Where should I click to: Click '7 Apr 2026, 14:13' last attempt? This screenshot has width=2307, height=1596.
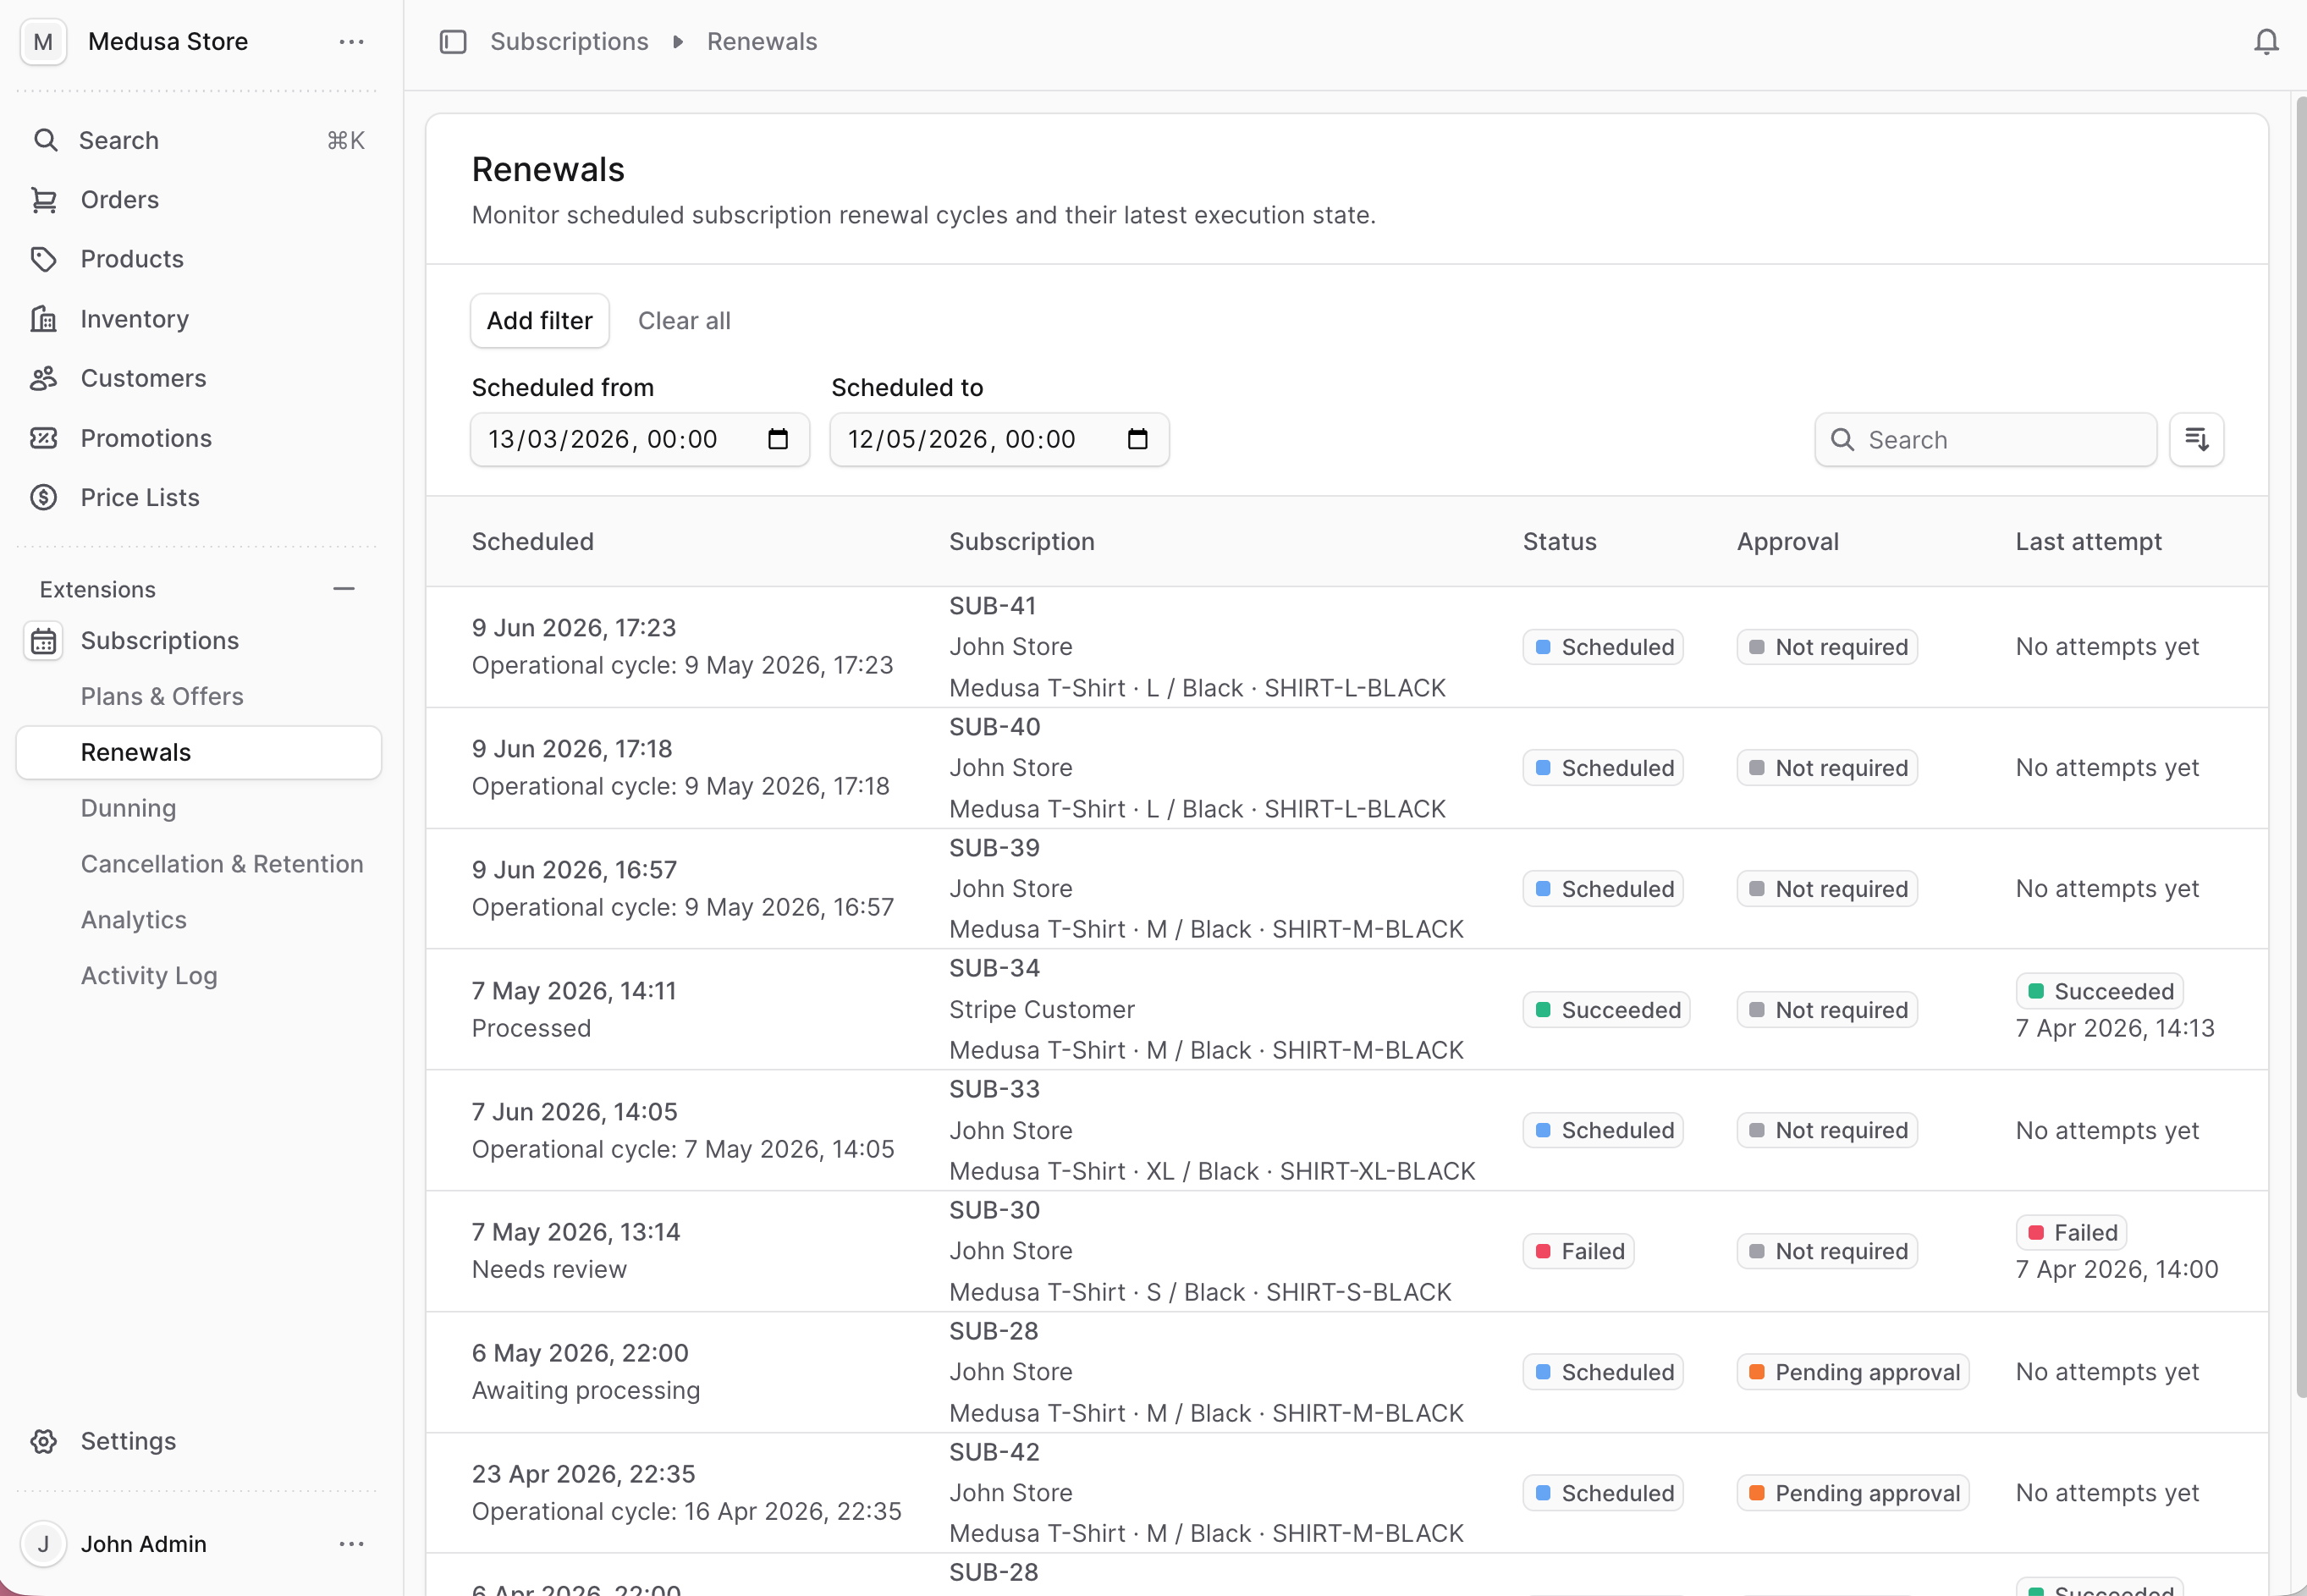pos(2114,1029)
